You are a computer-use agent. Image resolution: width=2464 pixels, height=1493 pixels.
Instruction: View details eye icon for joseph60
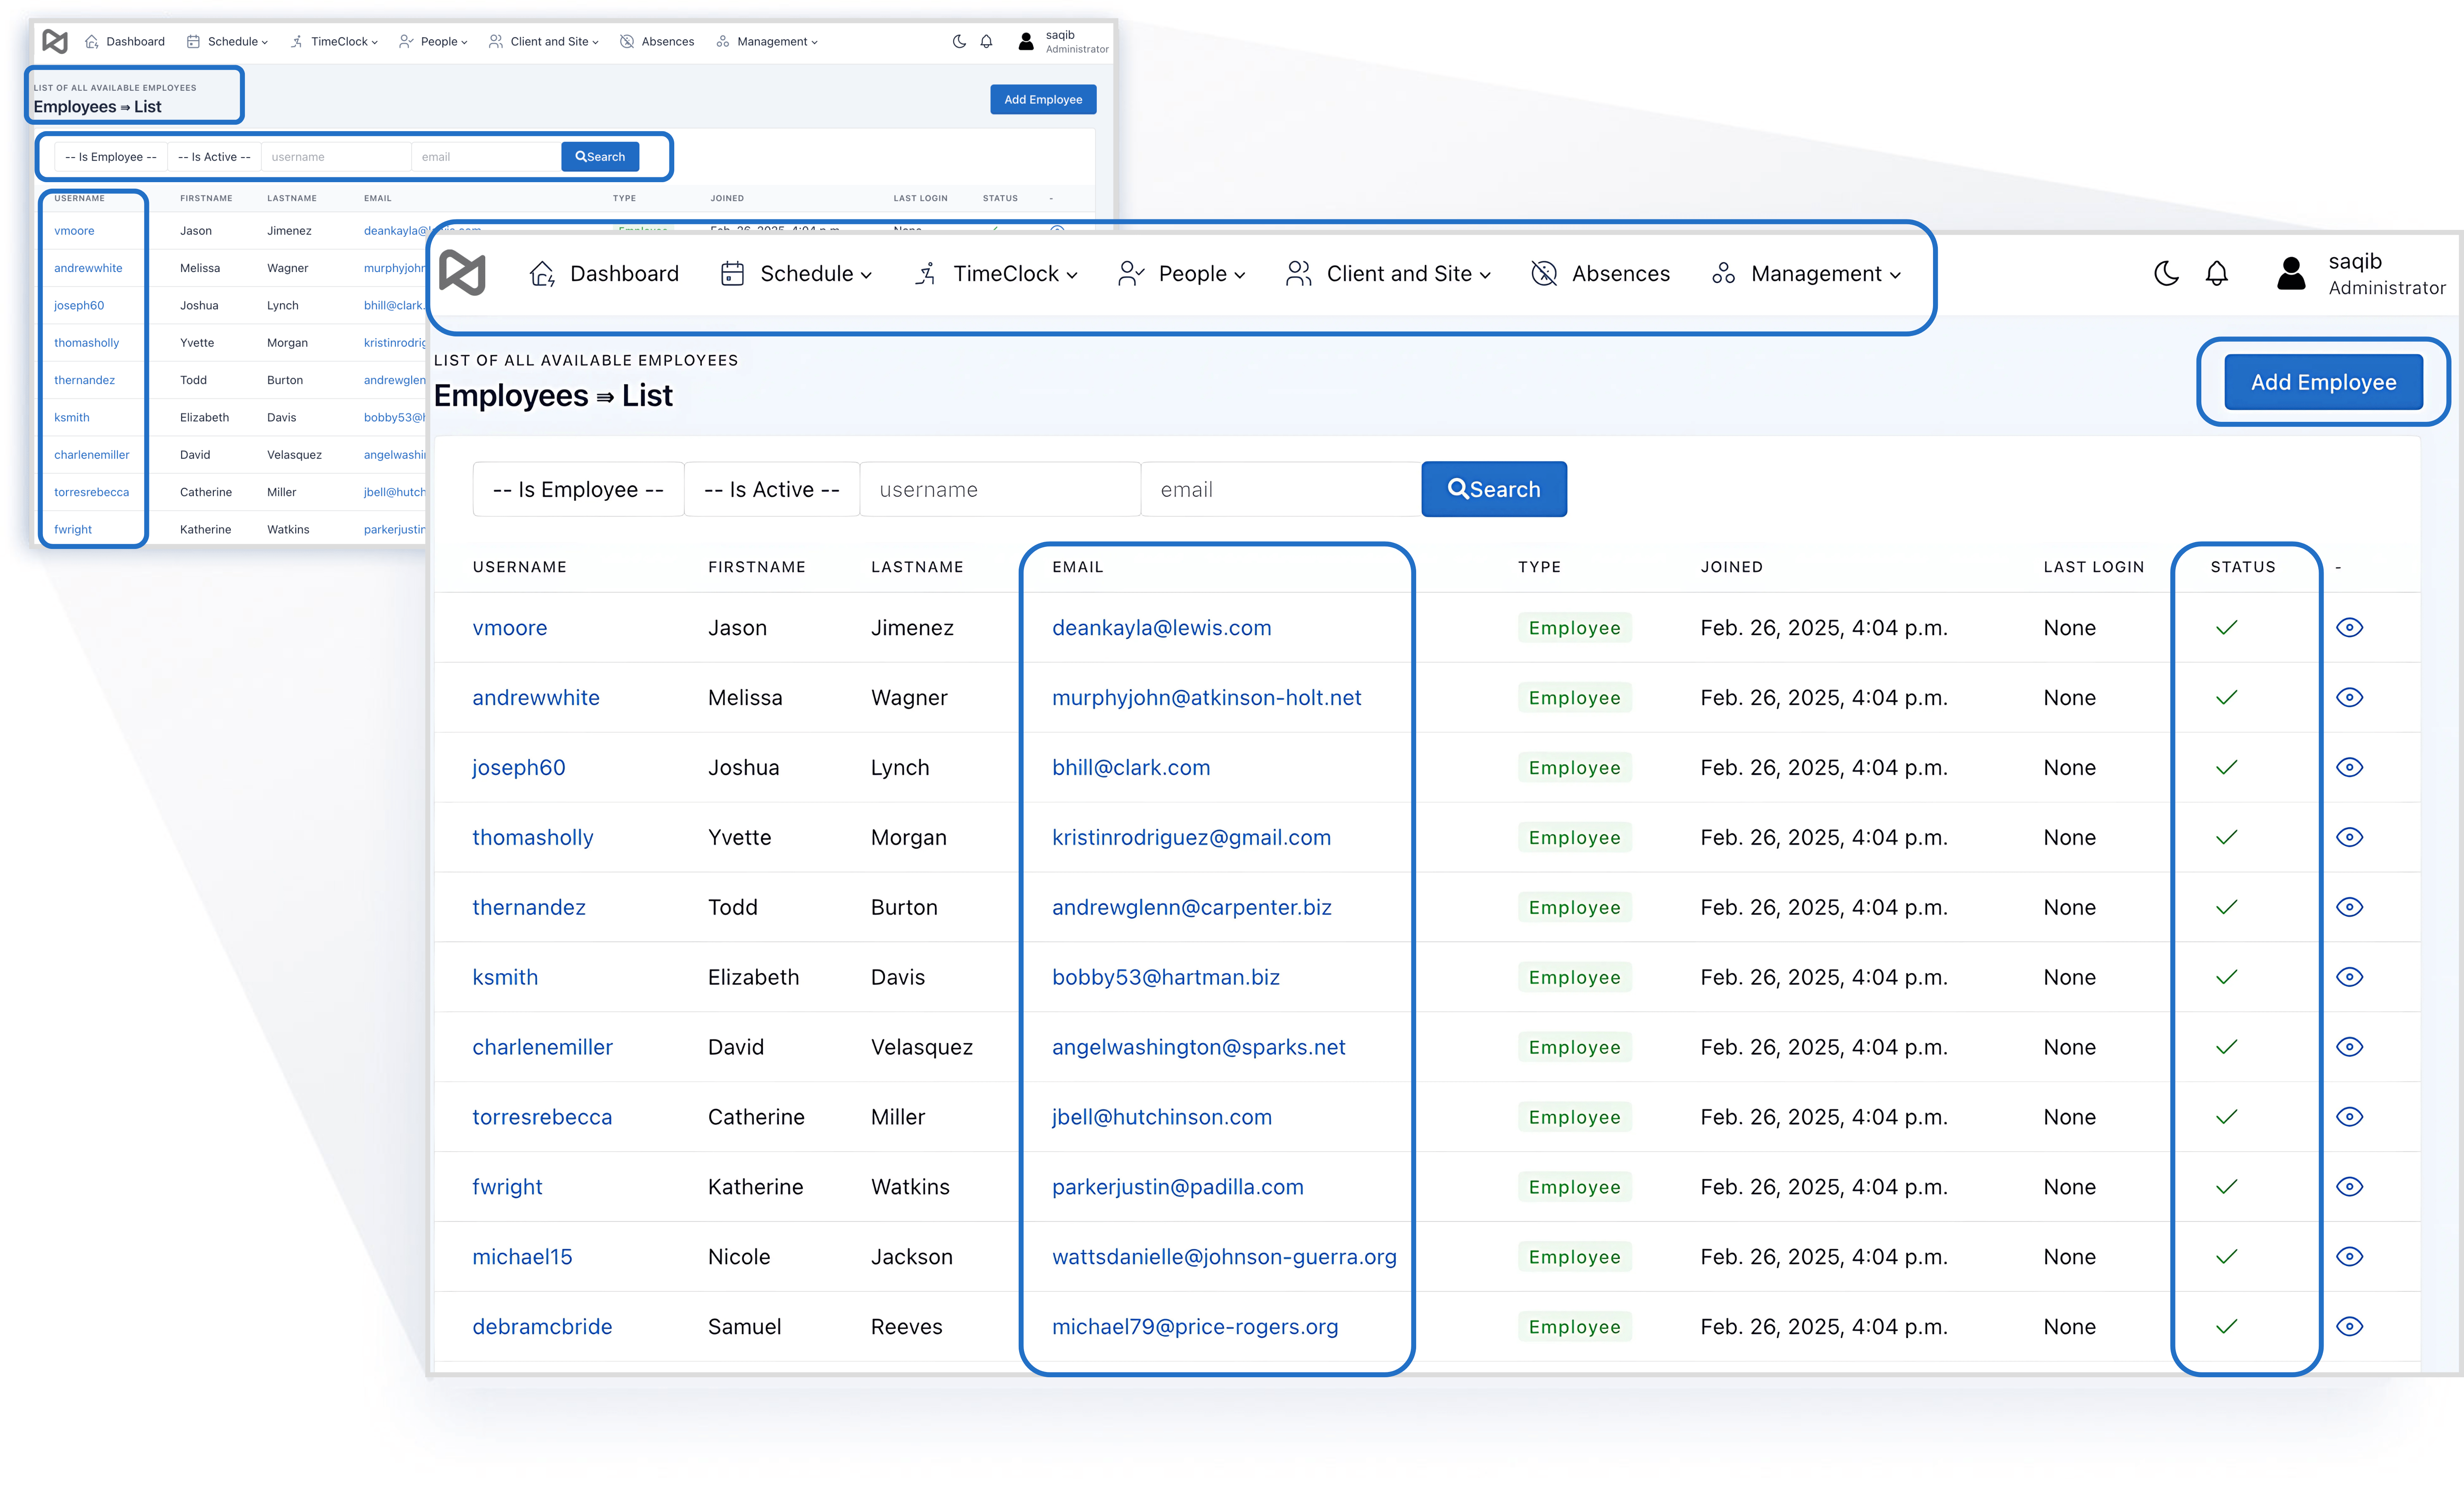click(x=2349, y=767)
